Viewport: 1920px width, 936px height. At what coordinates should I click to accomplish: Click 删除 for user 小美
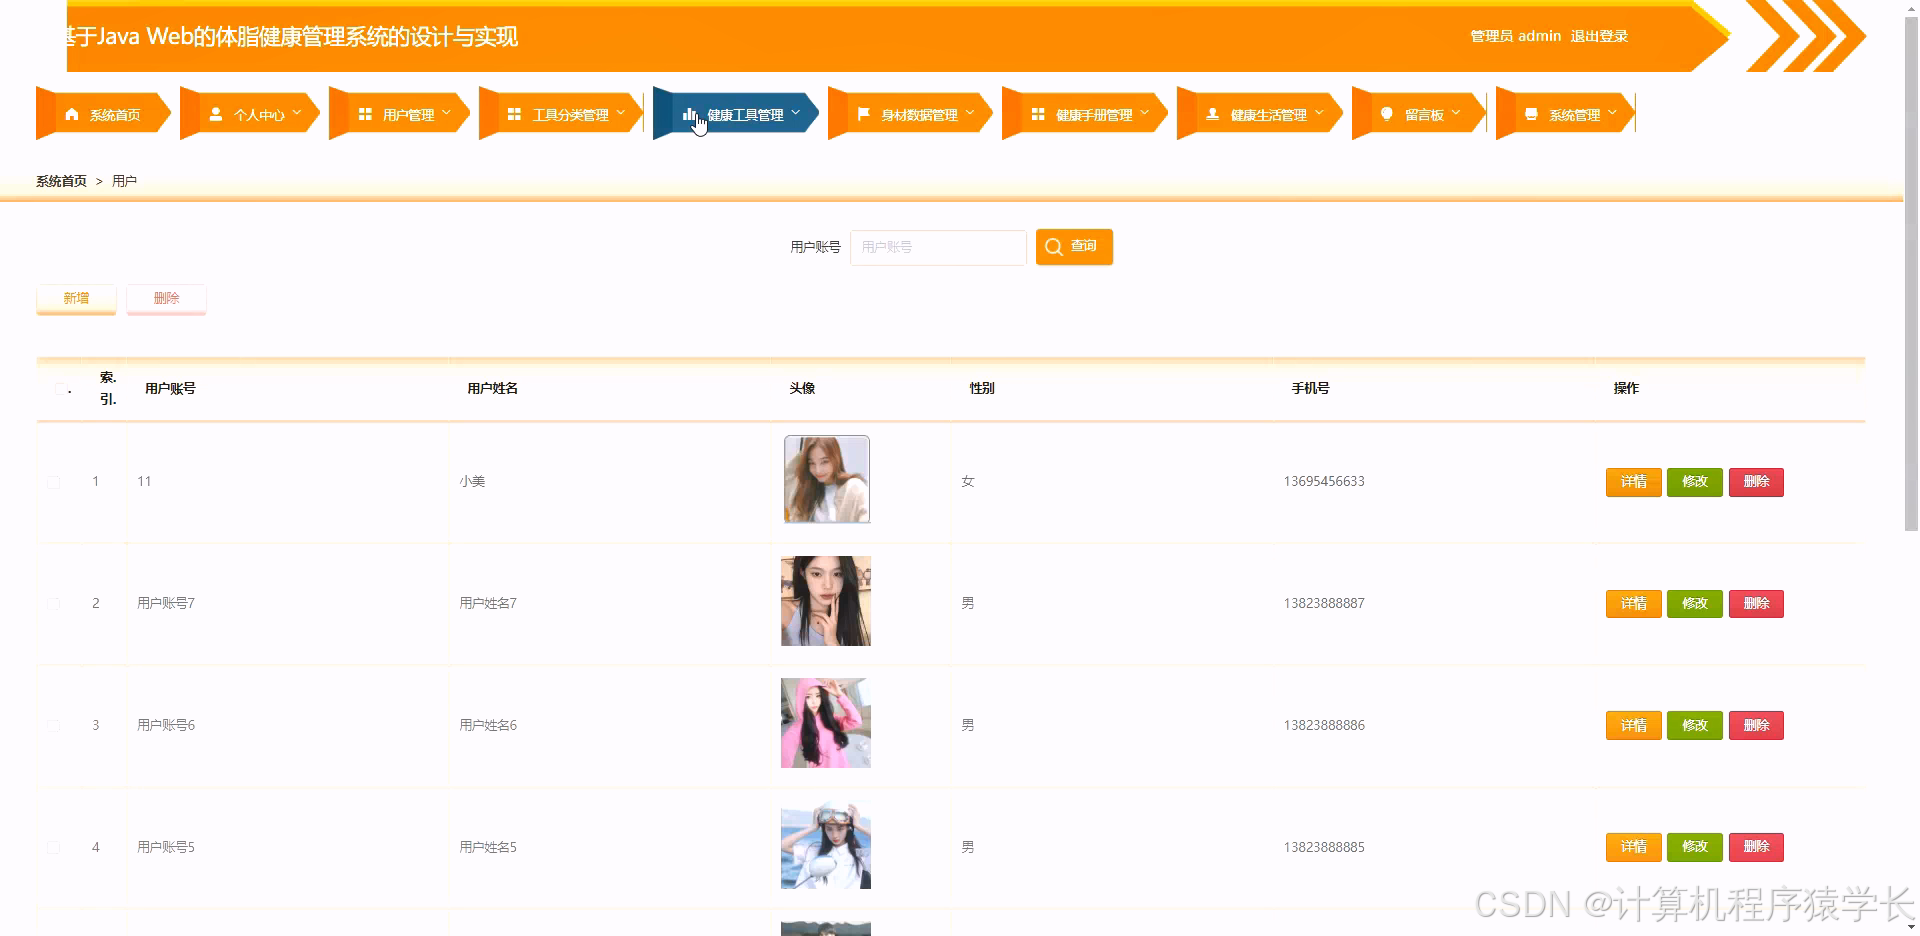[1756, 482]
